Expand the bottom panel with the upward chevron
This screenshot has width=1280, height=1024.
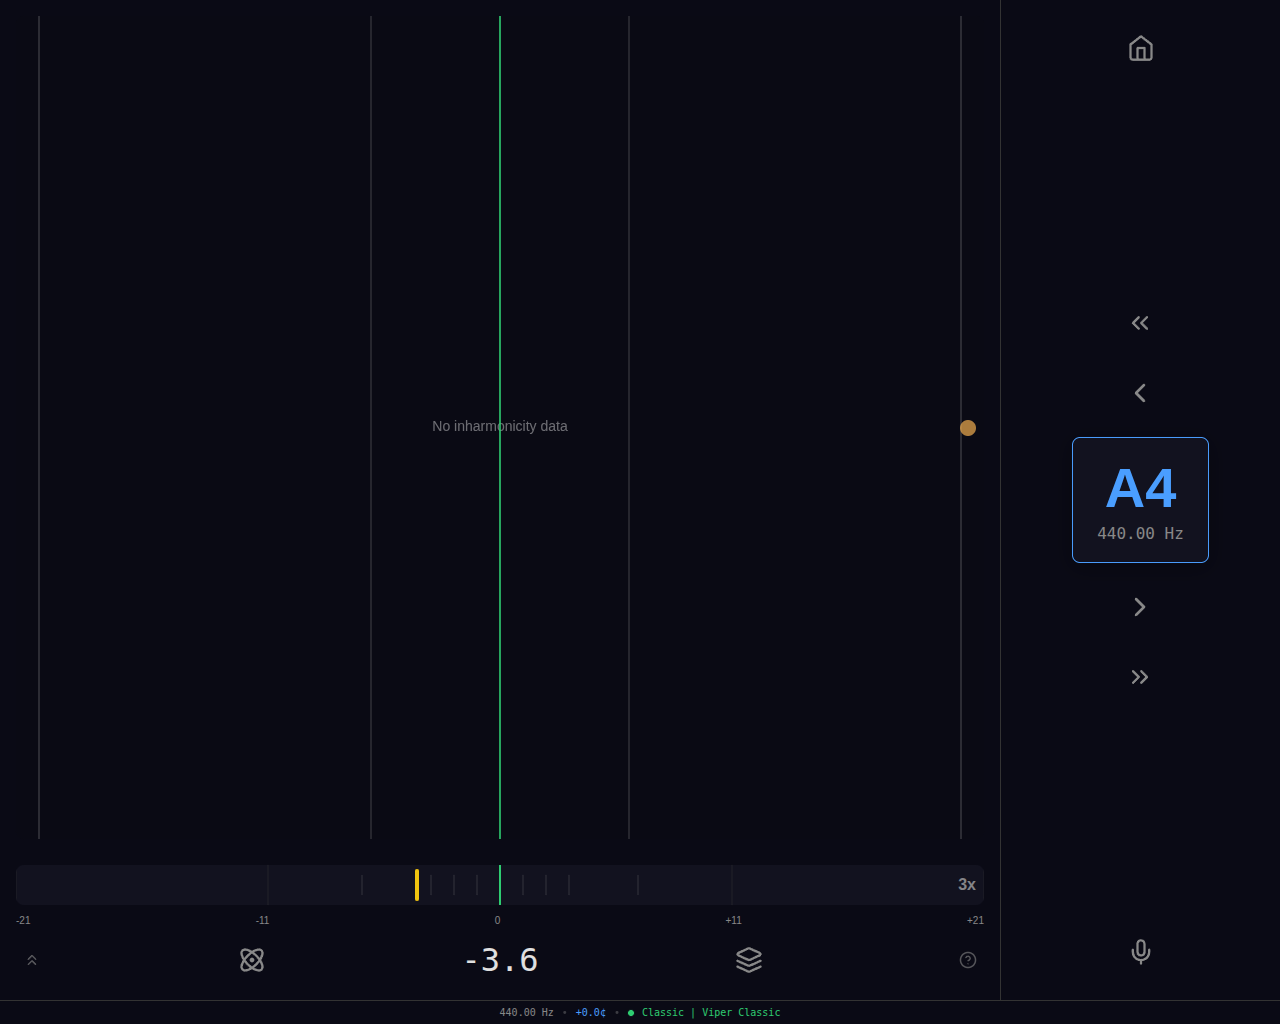click(31, 959)
